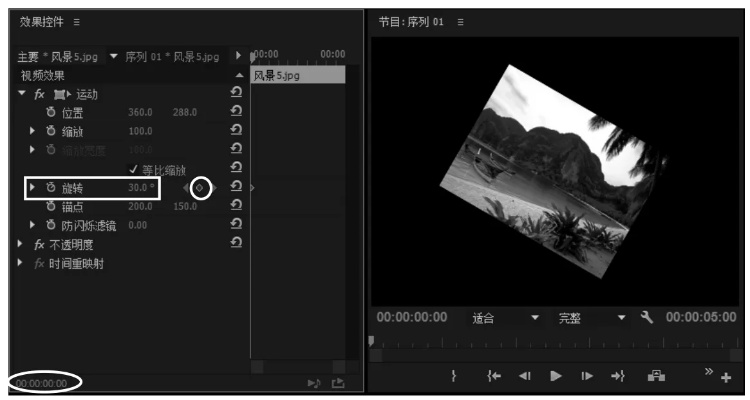Viewport: 750px width, 400px height.
Task: Toggle timeline view arrow beside 序列 01
Action: pos(238,56)
